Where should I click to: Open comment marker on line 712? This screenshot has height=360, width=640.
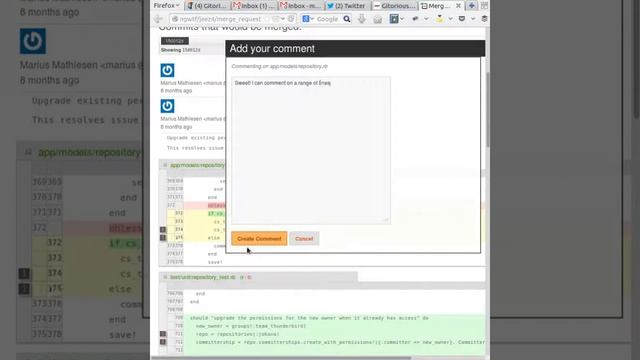(x=163, y=342)
